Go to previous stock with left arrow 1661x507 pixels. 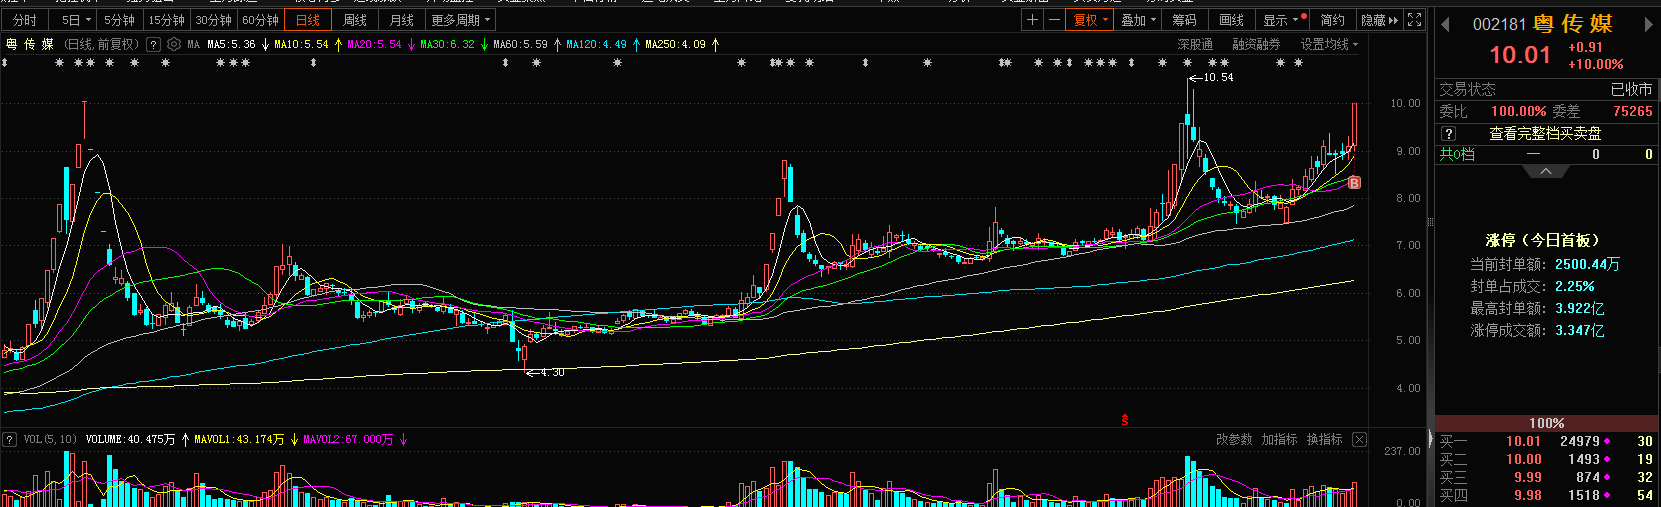point(1445,25)
